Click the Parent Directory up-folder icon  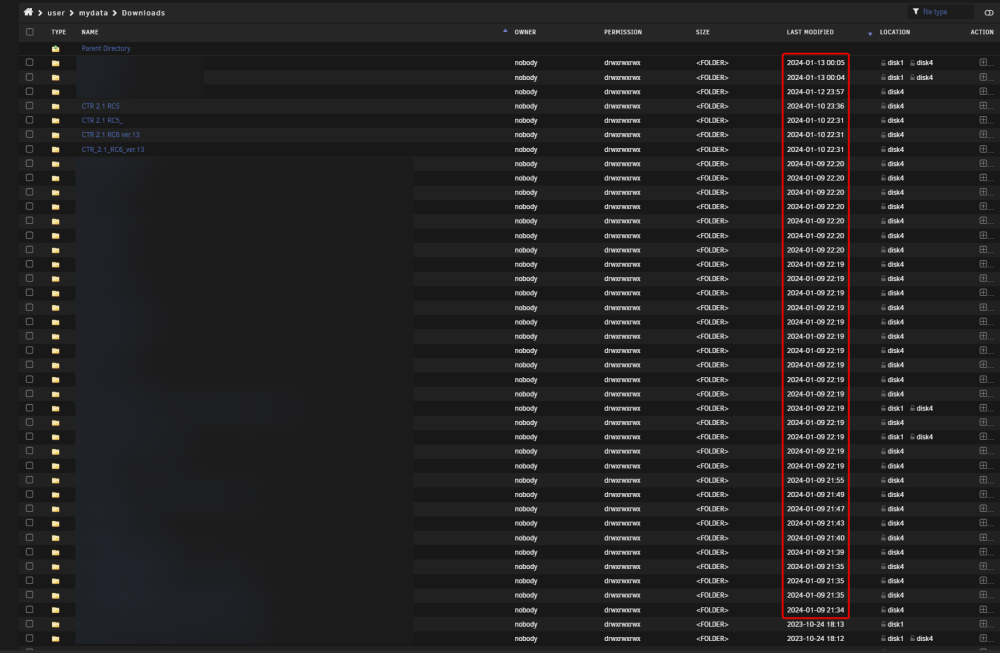pos(55,48)
